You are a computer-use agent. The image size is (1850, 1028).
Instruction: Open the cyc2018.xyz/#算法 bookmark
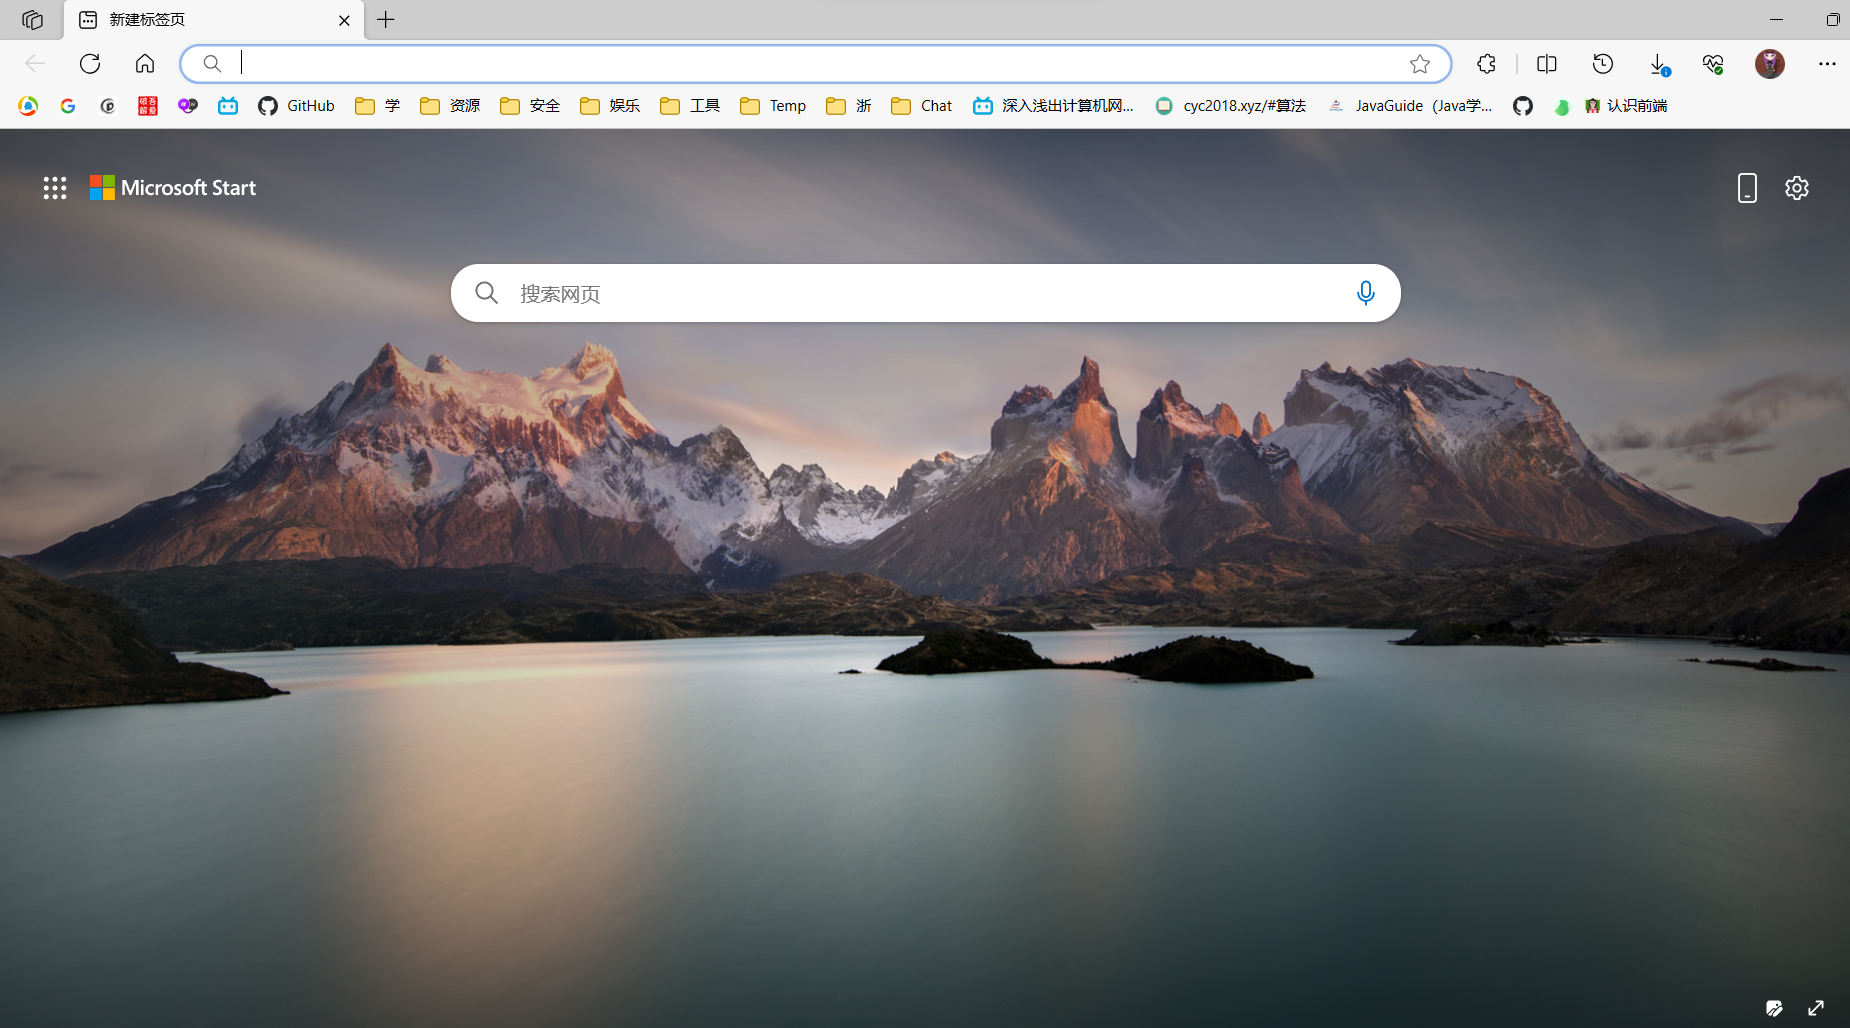(1230, 106)
